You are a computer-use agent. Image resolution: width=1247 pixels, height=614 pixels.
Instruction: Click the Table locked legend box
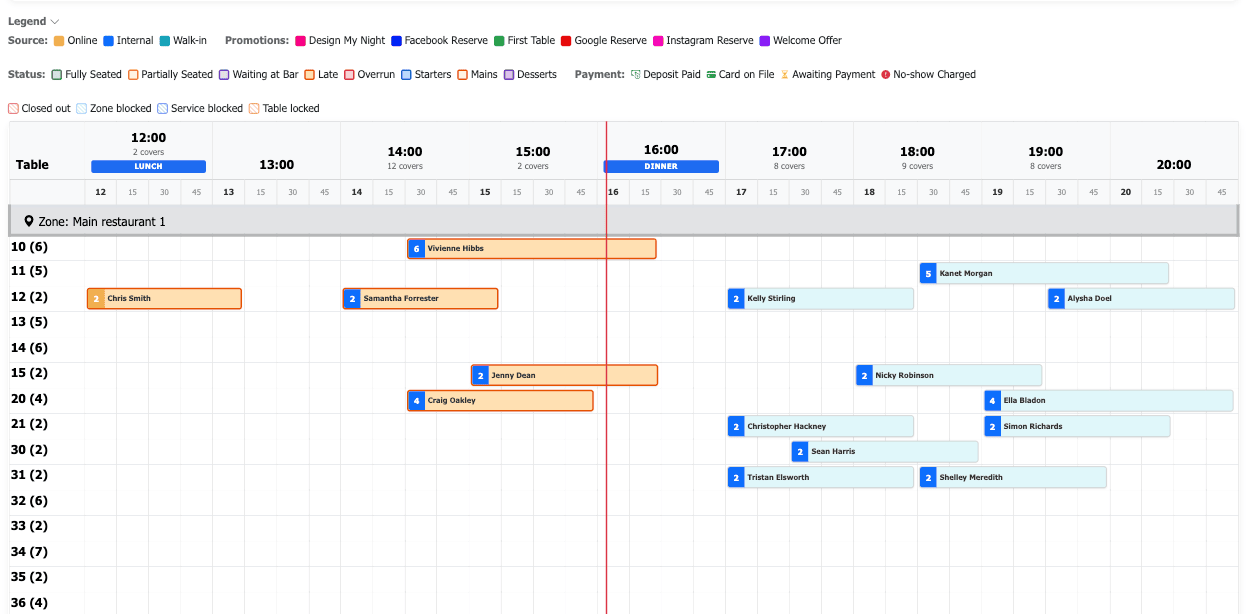(x=254, y=109)
